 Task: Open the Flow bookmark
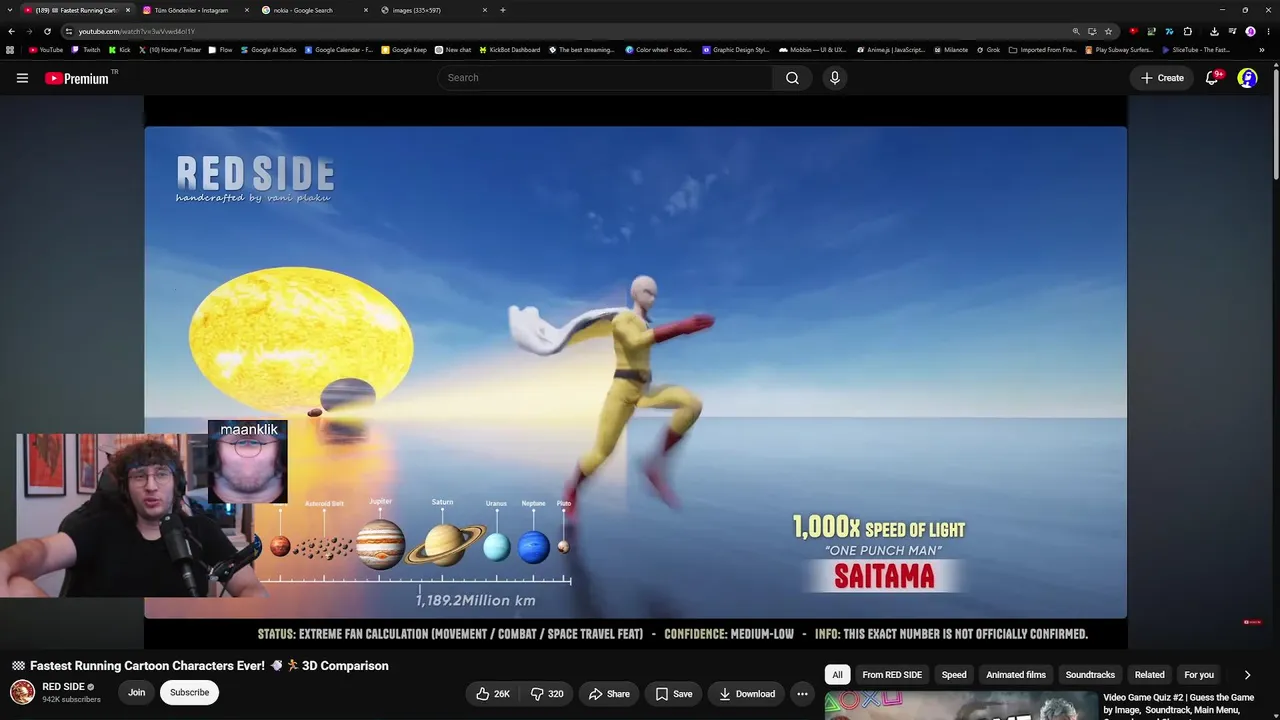pyautogui.click(x=220, y=50)
